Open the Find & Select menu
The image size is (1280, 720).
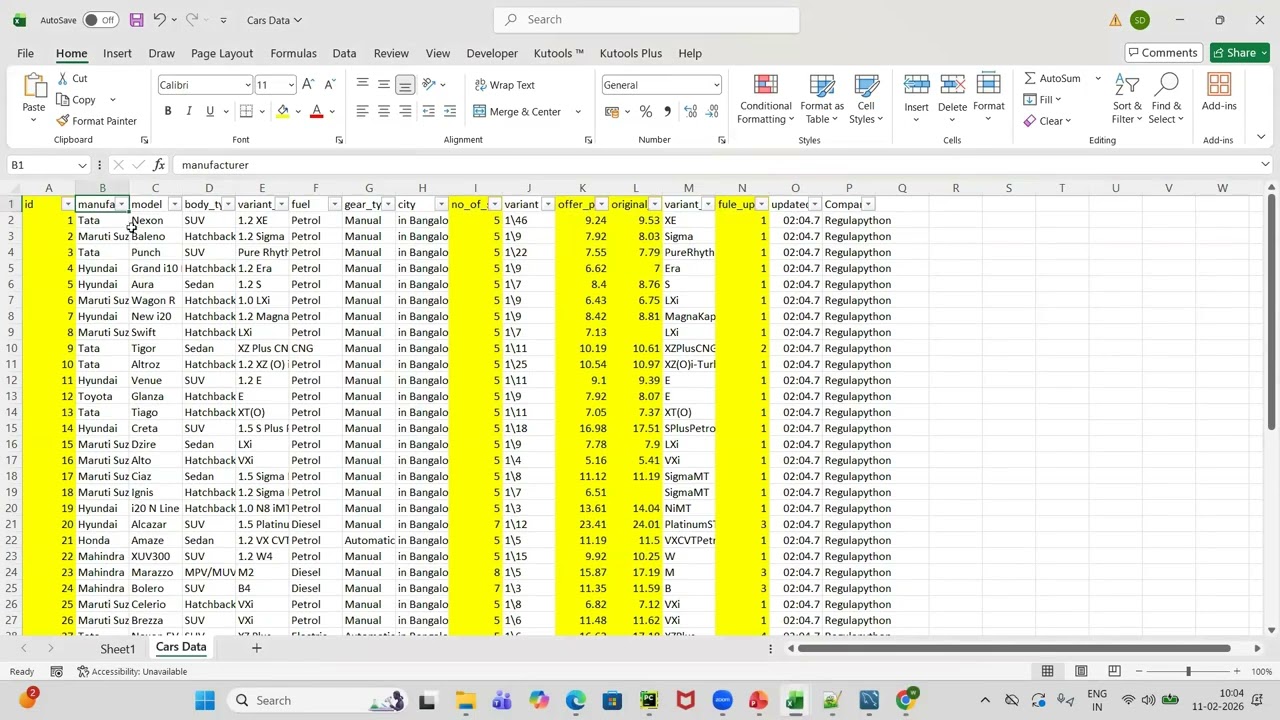[x=1166, y=99]
